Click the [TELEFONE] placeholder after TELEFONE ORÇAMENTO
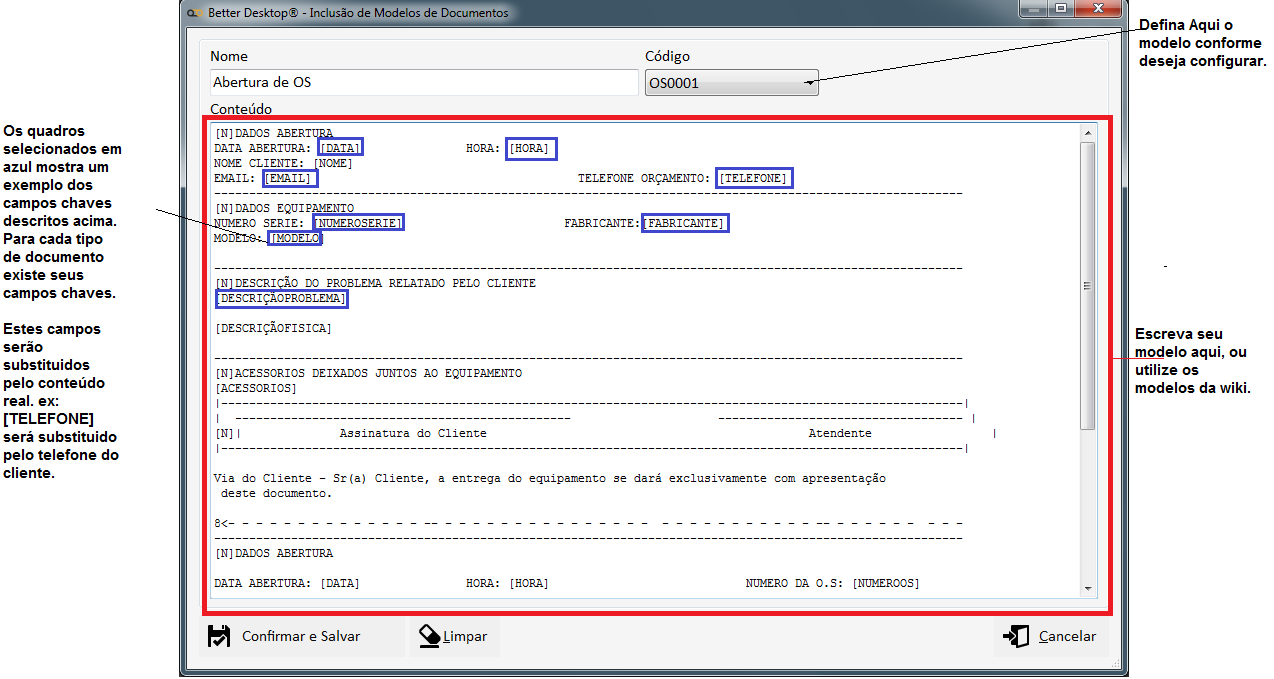The width and height of the screenshot is (1274, 679). [754, 178]
